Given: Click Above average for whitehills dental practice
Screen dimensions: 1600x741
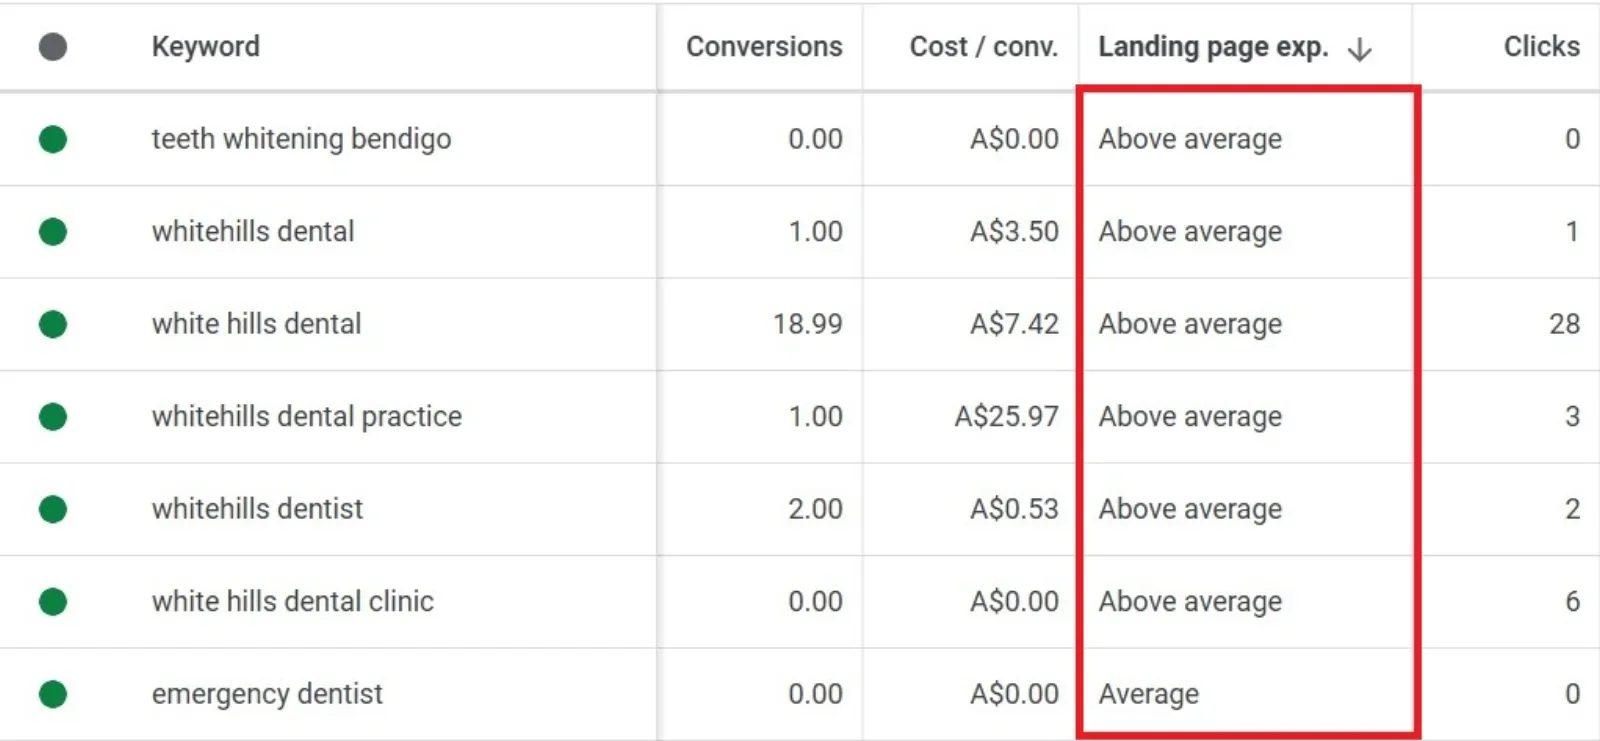Looking at the screenshot, I should pos(1190,416).
